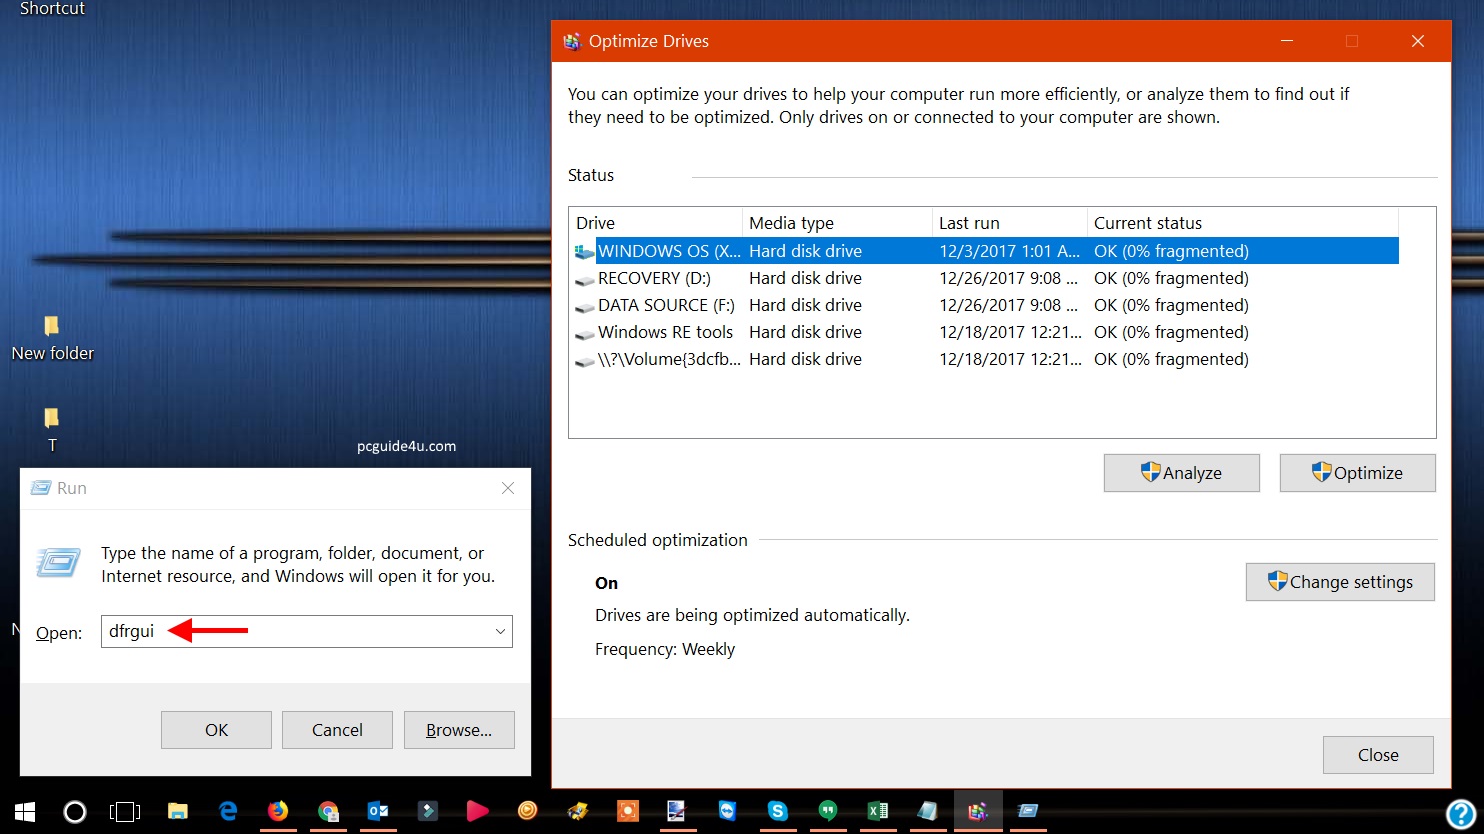This screenshot has width=1484, height=834.
Task: Open the Cortana search circle
Action: tap(75, 812)
